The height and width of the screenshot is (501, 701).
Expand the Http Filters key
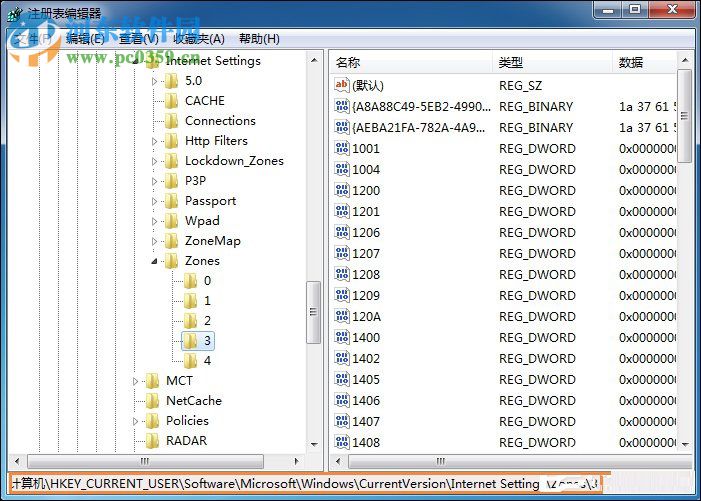pos(154,141)
